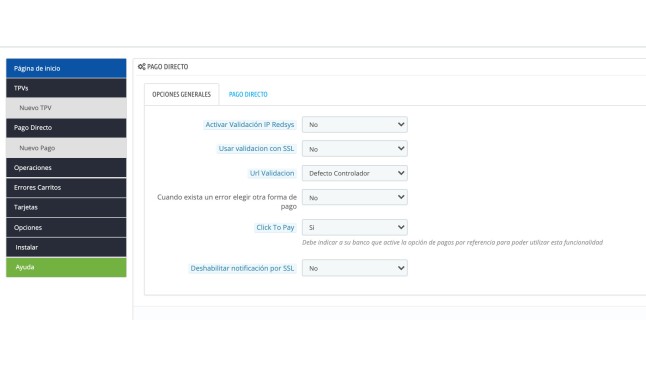Click label Cuando exista un error elegir otra forma
646x366 pixels.
point(227,202)
